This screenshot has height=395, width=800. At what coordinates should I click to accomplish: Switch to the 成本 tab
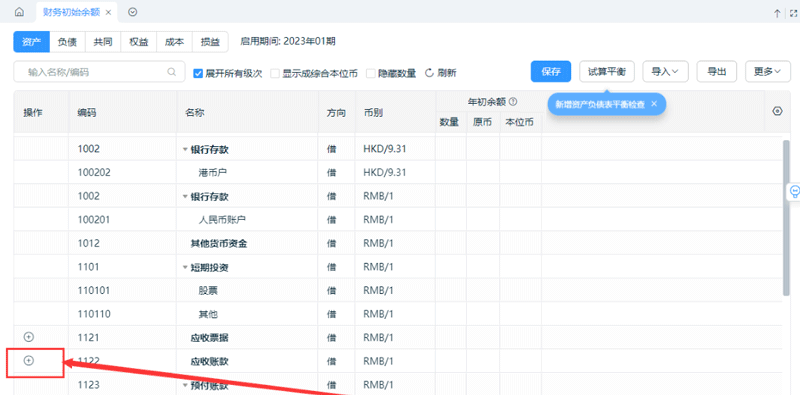[174, 42]
